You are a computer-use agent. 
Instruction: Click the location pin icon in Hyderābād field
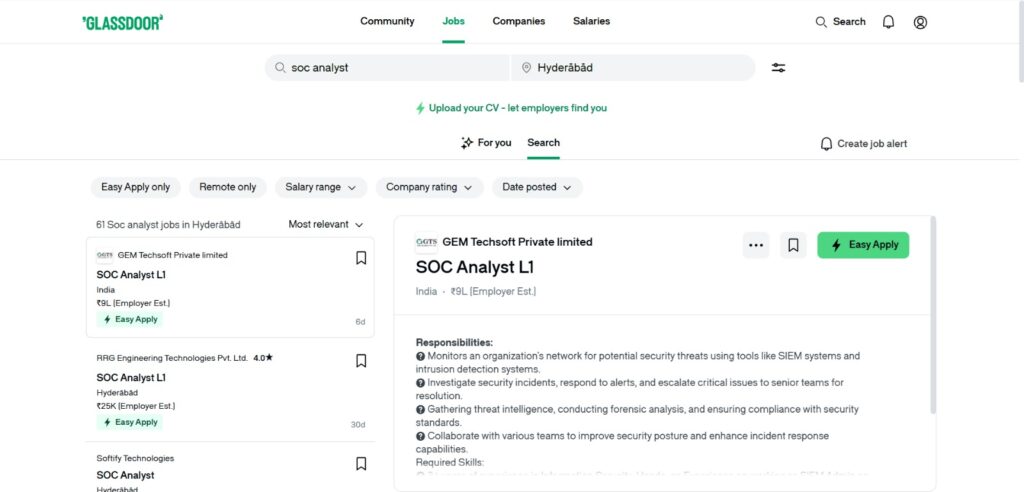[526, 68]
